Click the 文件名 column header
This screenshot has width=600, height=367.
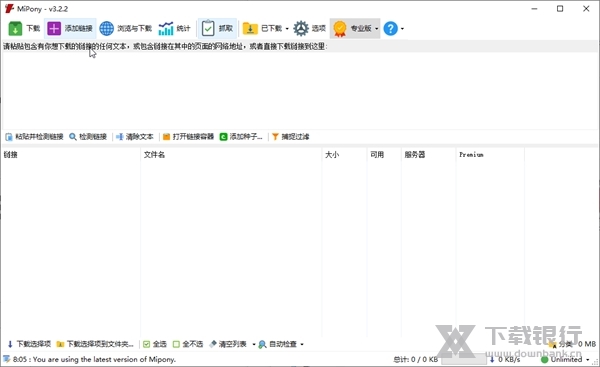coord(231,155)
